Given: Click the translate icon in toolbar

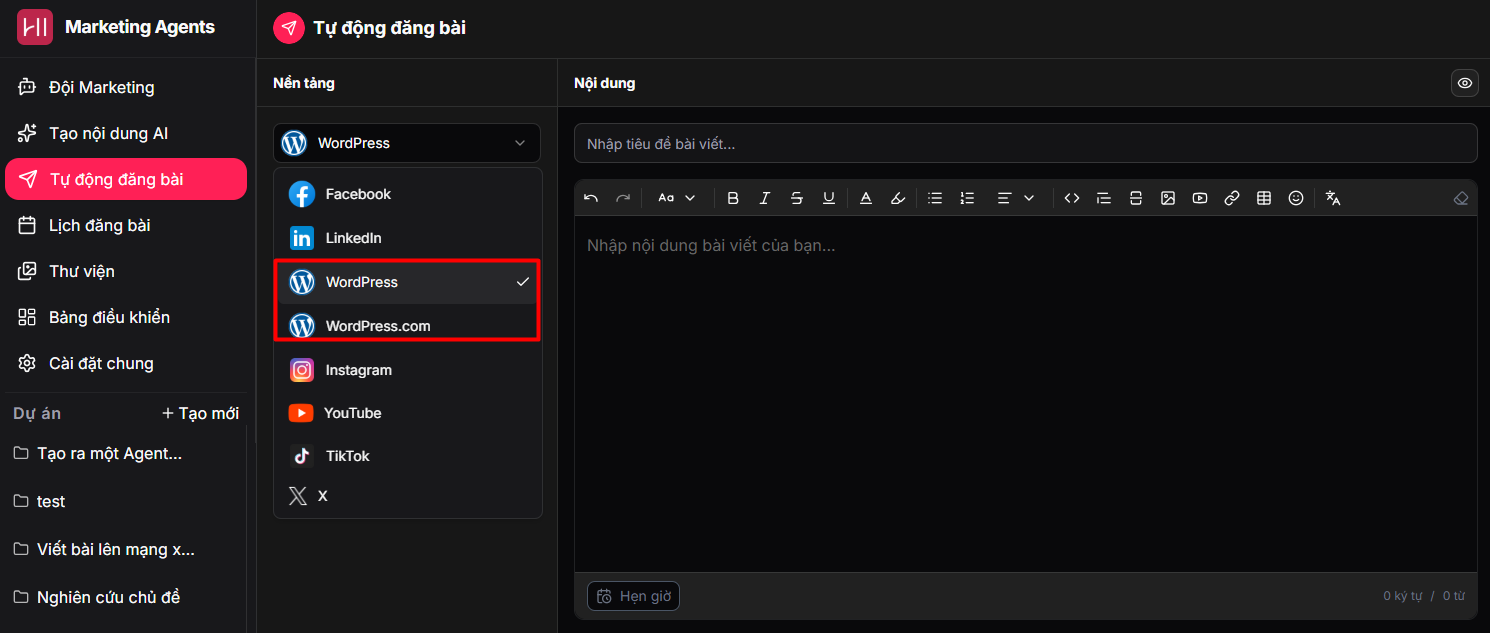Looking at the screenshot, I should tap(1333, 198).
